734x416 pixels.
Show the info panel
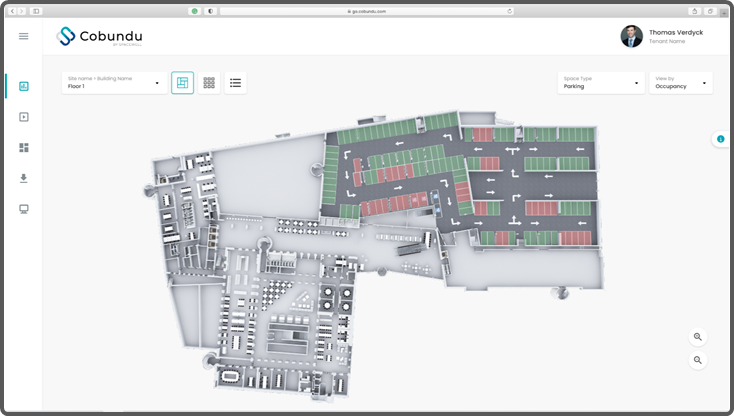click(721, 139)
